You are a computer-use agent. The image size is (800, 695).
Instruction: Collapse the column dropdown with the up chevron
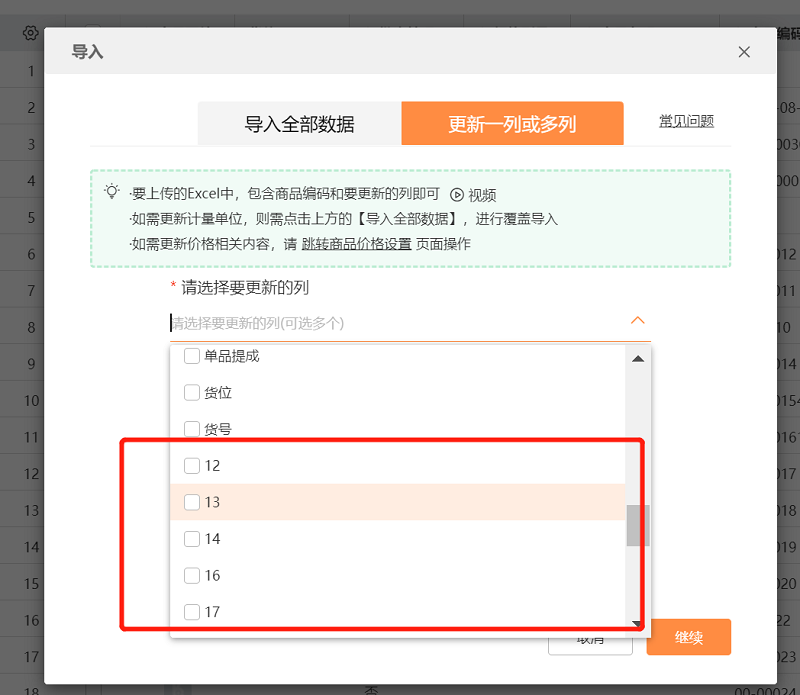pyautogui.click(x=638, y=320)
